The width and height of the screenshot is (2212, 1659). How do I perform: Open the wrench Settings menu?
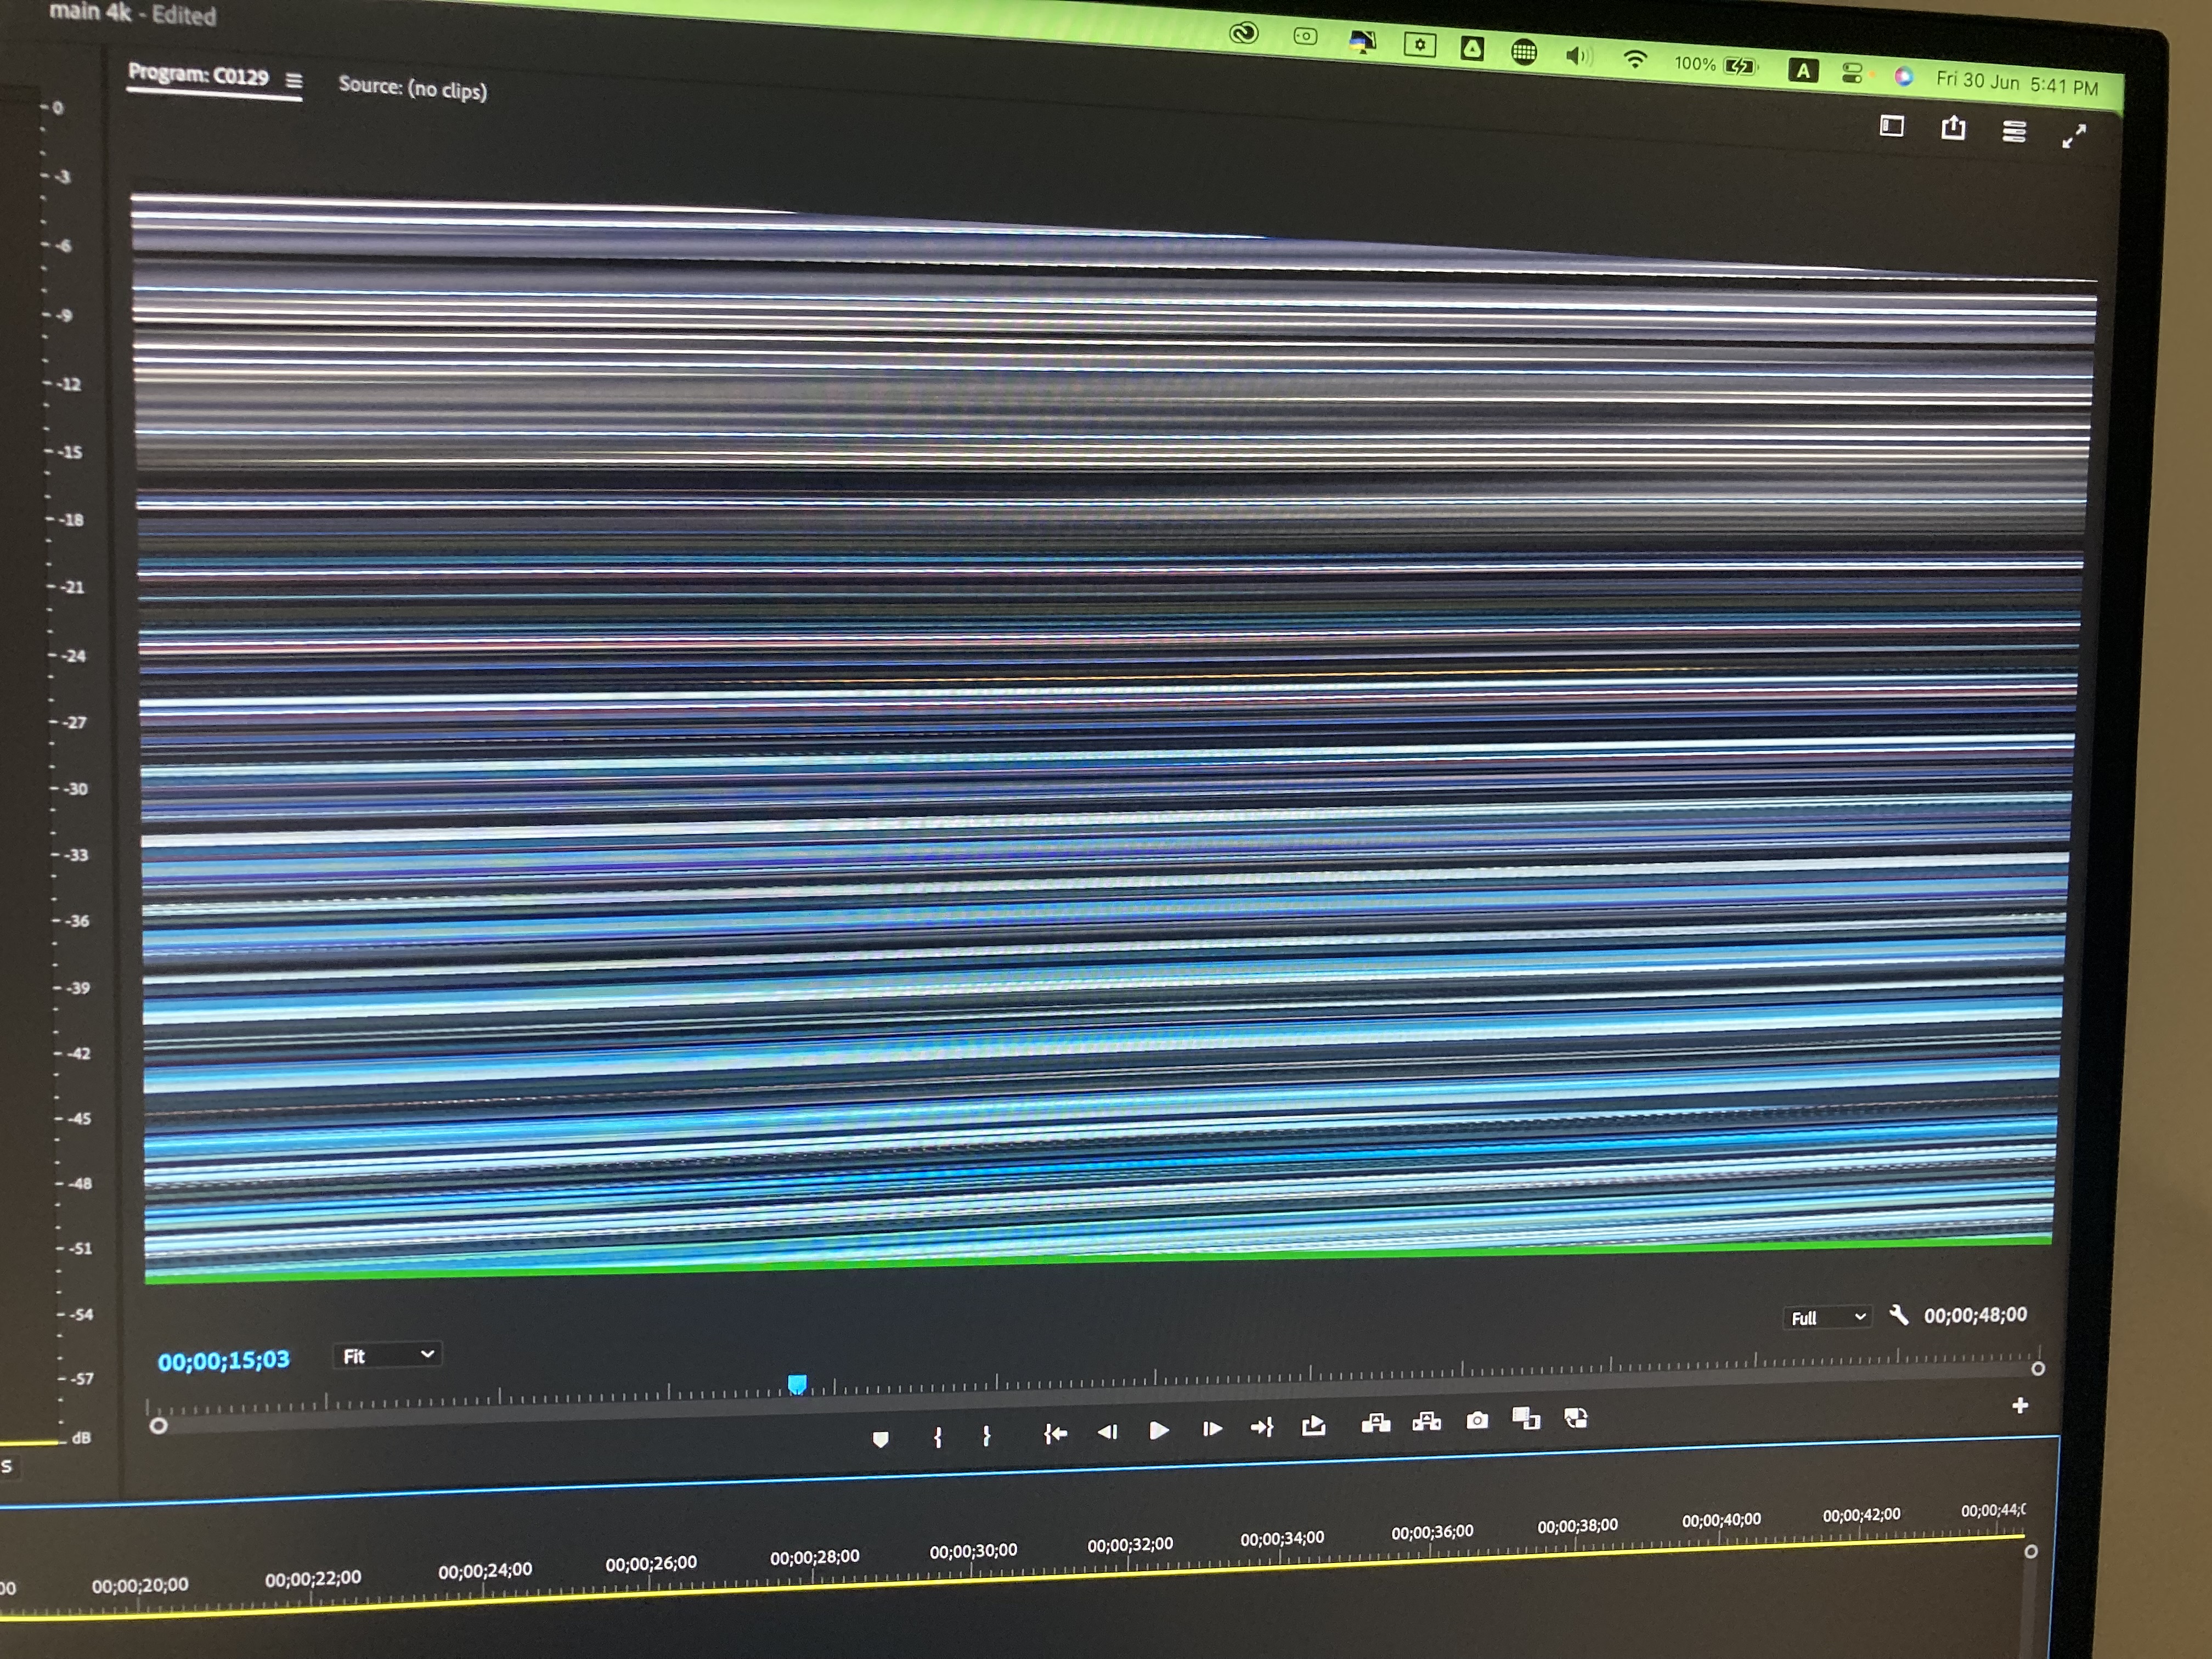(x=1898, y=1314)
